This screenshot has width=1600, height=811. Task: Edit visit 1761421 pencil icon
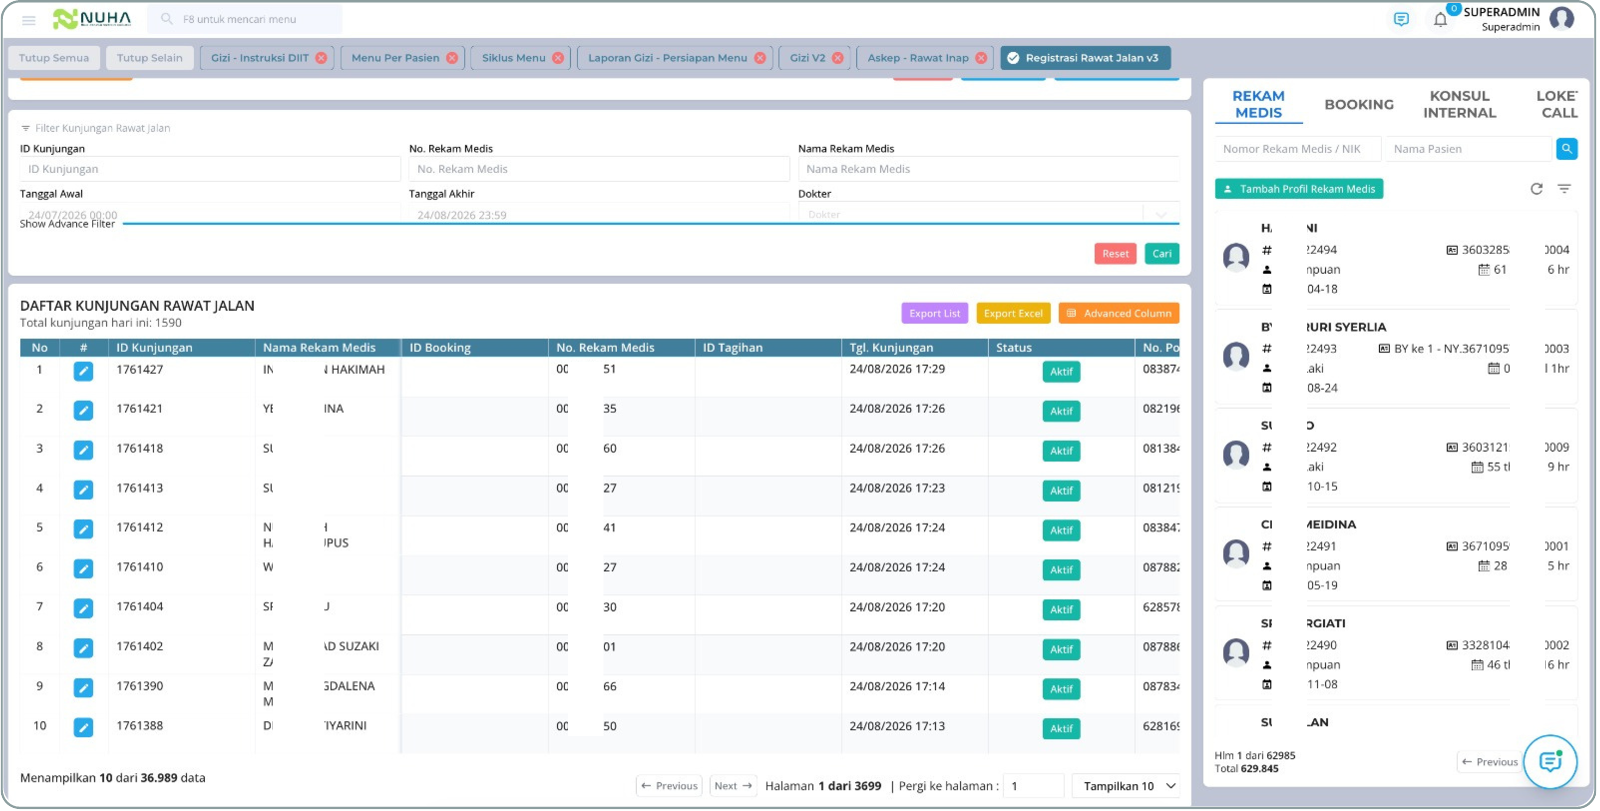click(83, 410)
